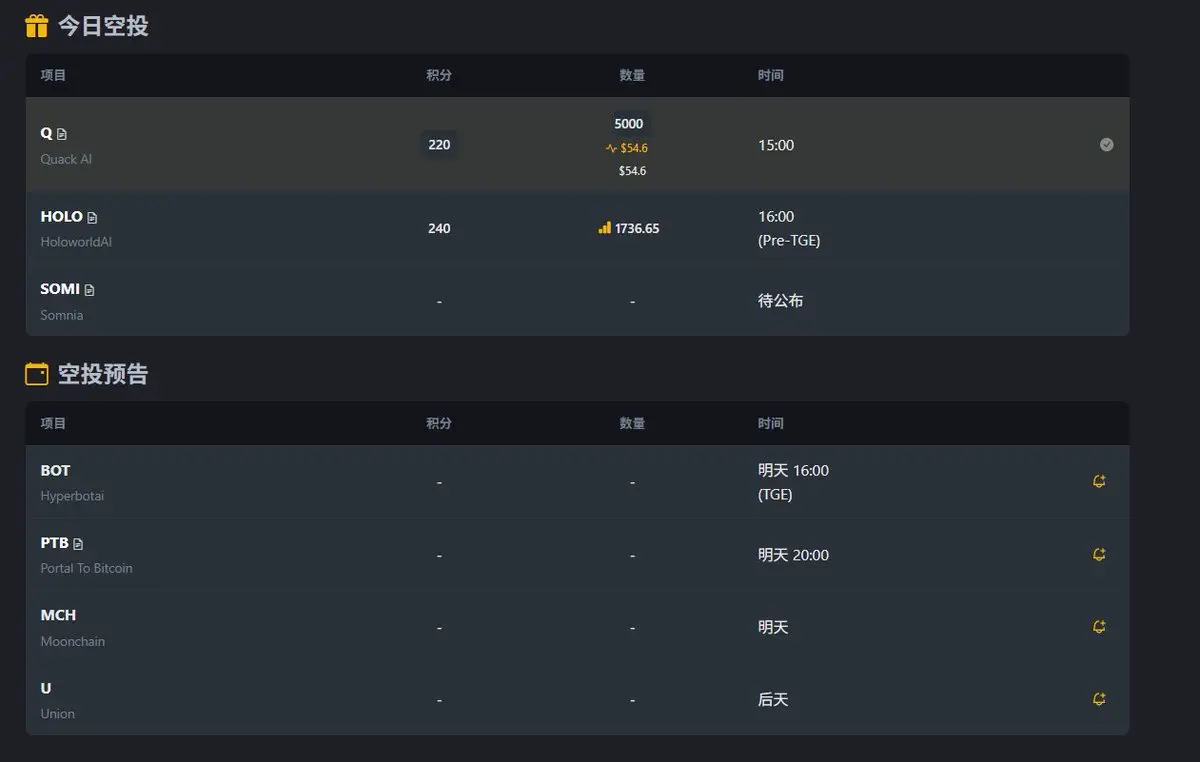Open the document icon beside HOLO
Image resolution: width=1200 pixels, height=762 pixels.
tap(92, 218)
